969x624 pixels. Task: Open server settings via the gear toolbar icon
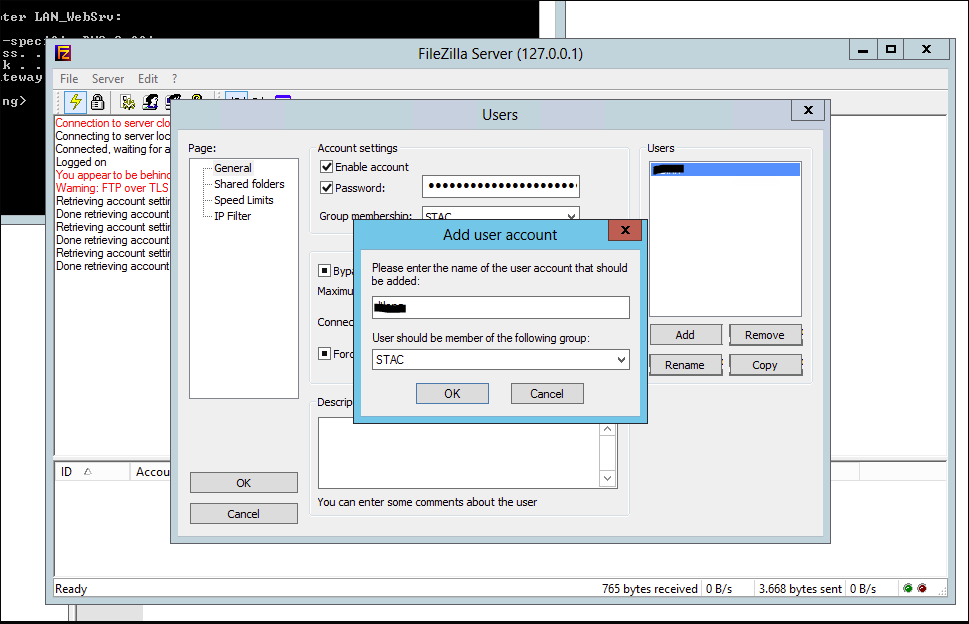click(x=127, y=102)
